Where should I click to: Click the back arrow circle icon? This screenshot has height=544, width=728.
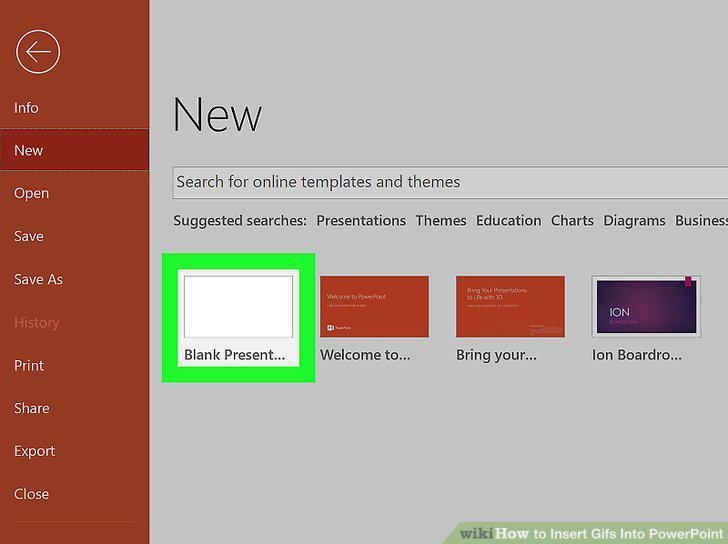click(x=38, y=52)
